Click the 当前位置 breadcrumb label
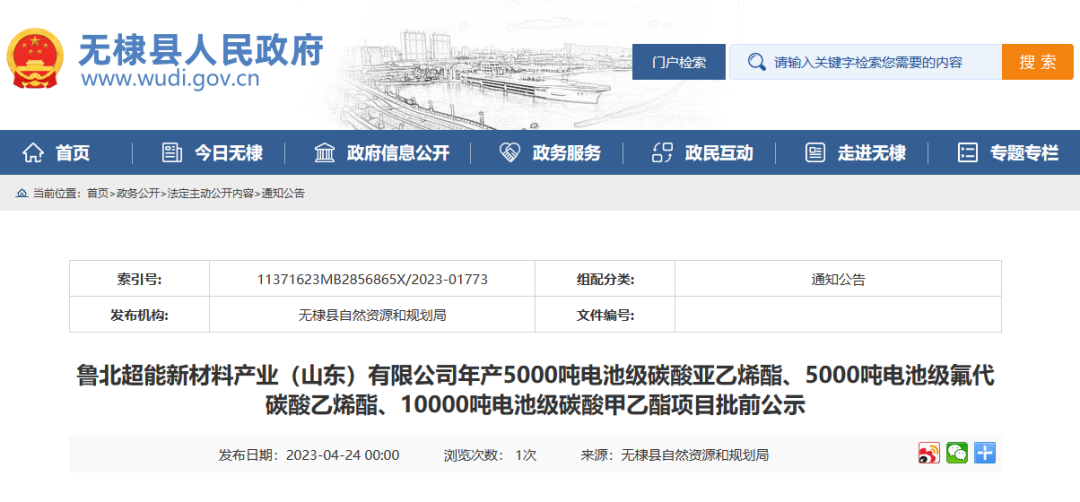The width and height of the screenshot is (1080, 502). pos(58,194)
